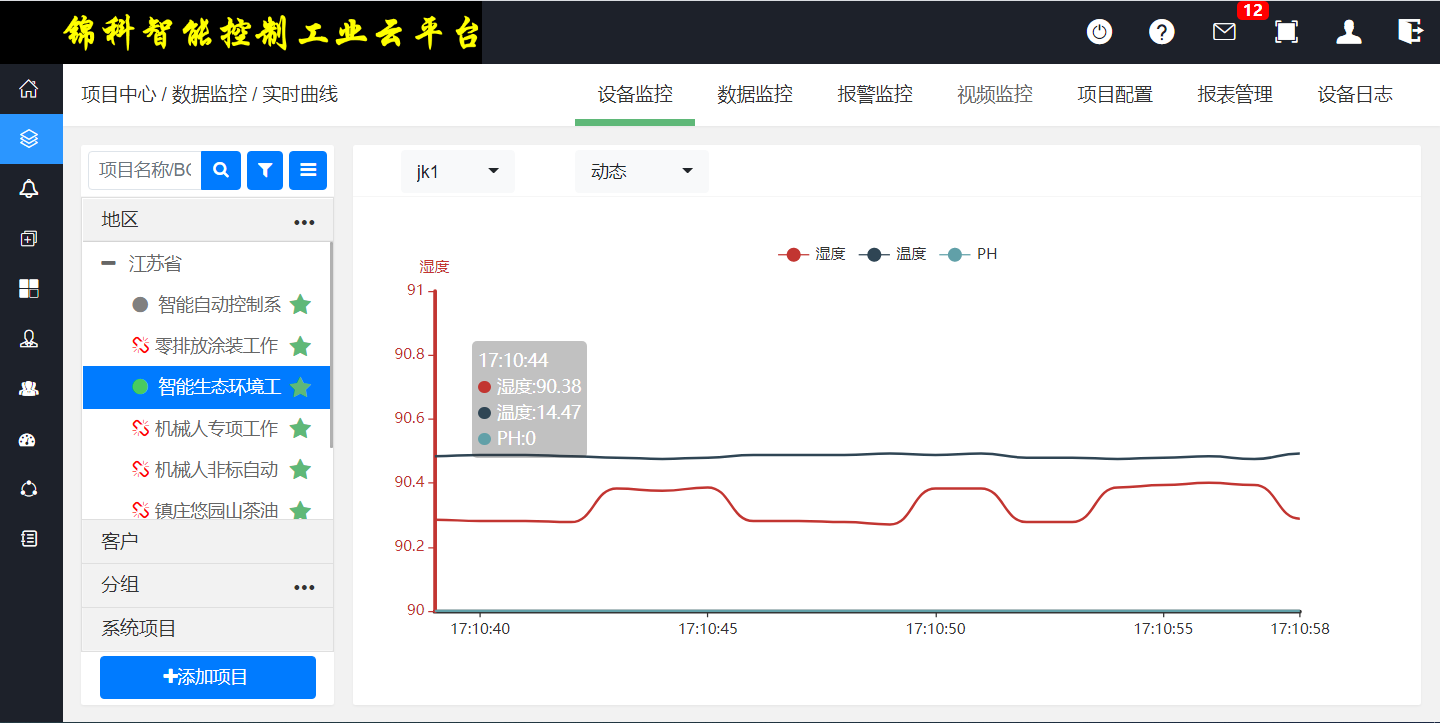Open the bell alarm icon in sidebar
This screenshot has width=1440, height=723.
coord(29,189)
